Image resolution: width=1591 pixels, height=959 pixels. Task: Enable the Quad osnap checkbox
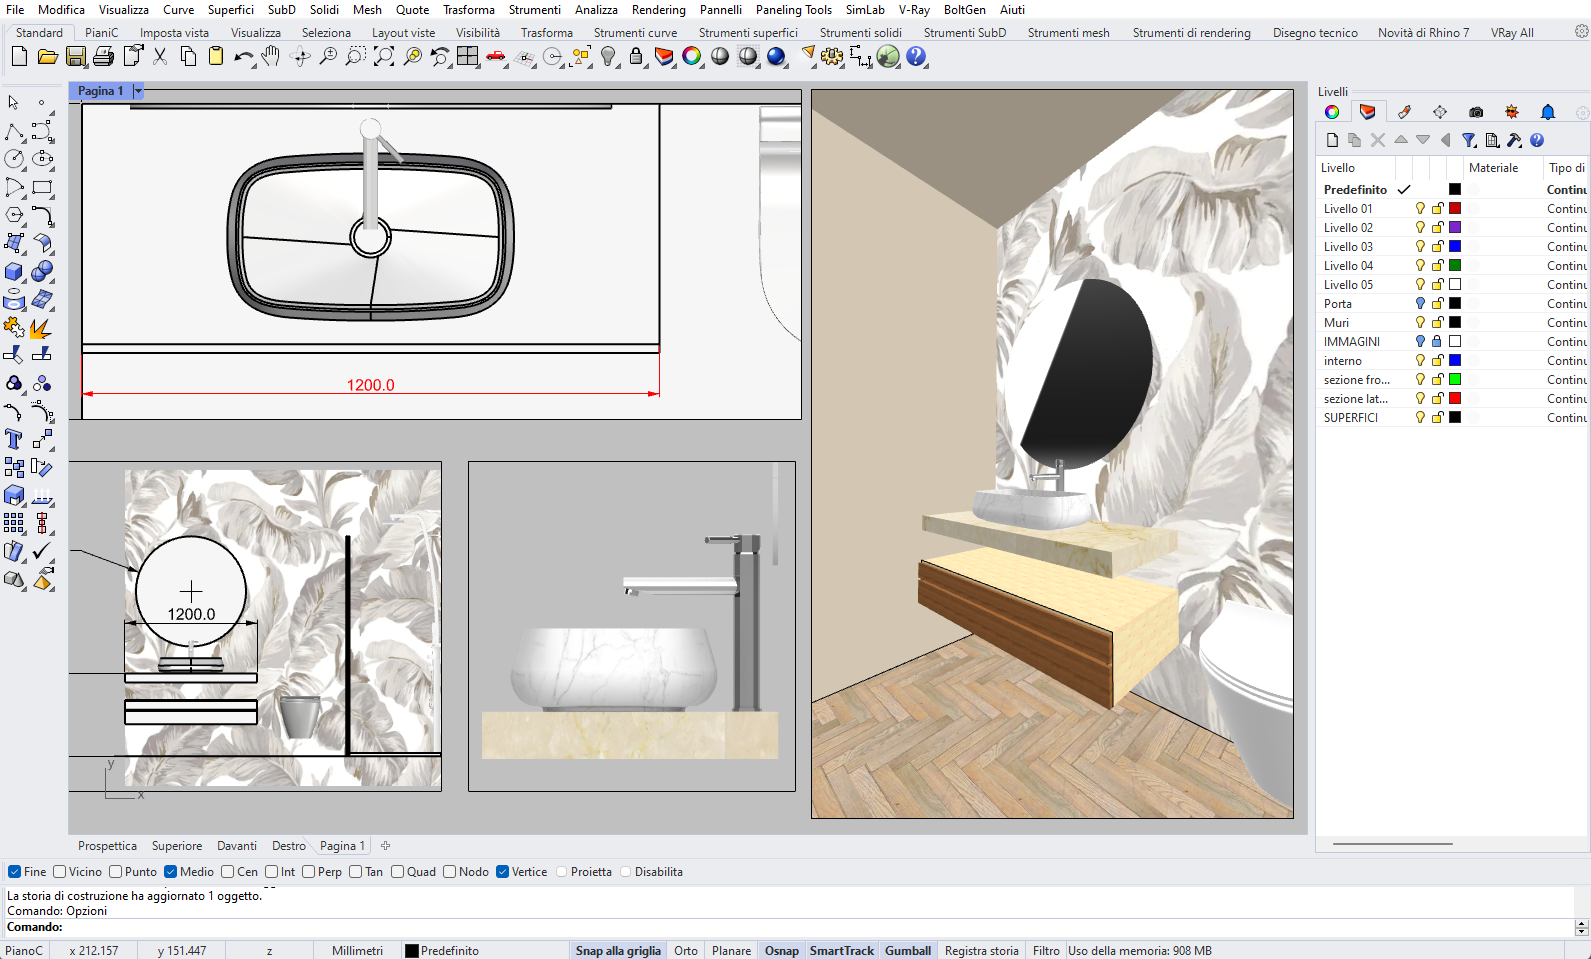coord(398,872)
